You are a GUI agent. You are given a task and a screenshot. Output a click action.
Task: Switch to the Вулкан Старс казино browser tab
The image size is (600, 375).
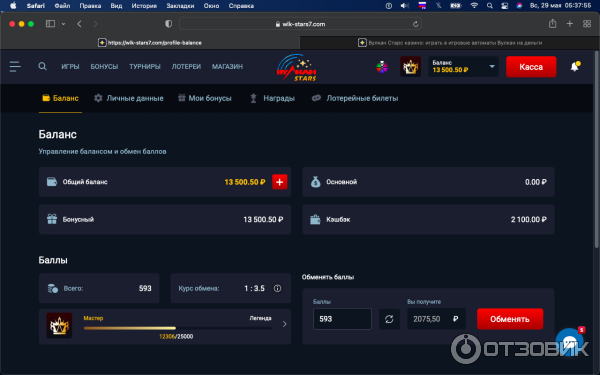450,43
